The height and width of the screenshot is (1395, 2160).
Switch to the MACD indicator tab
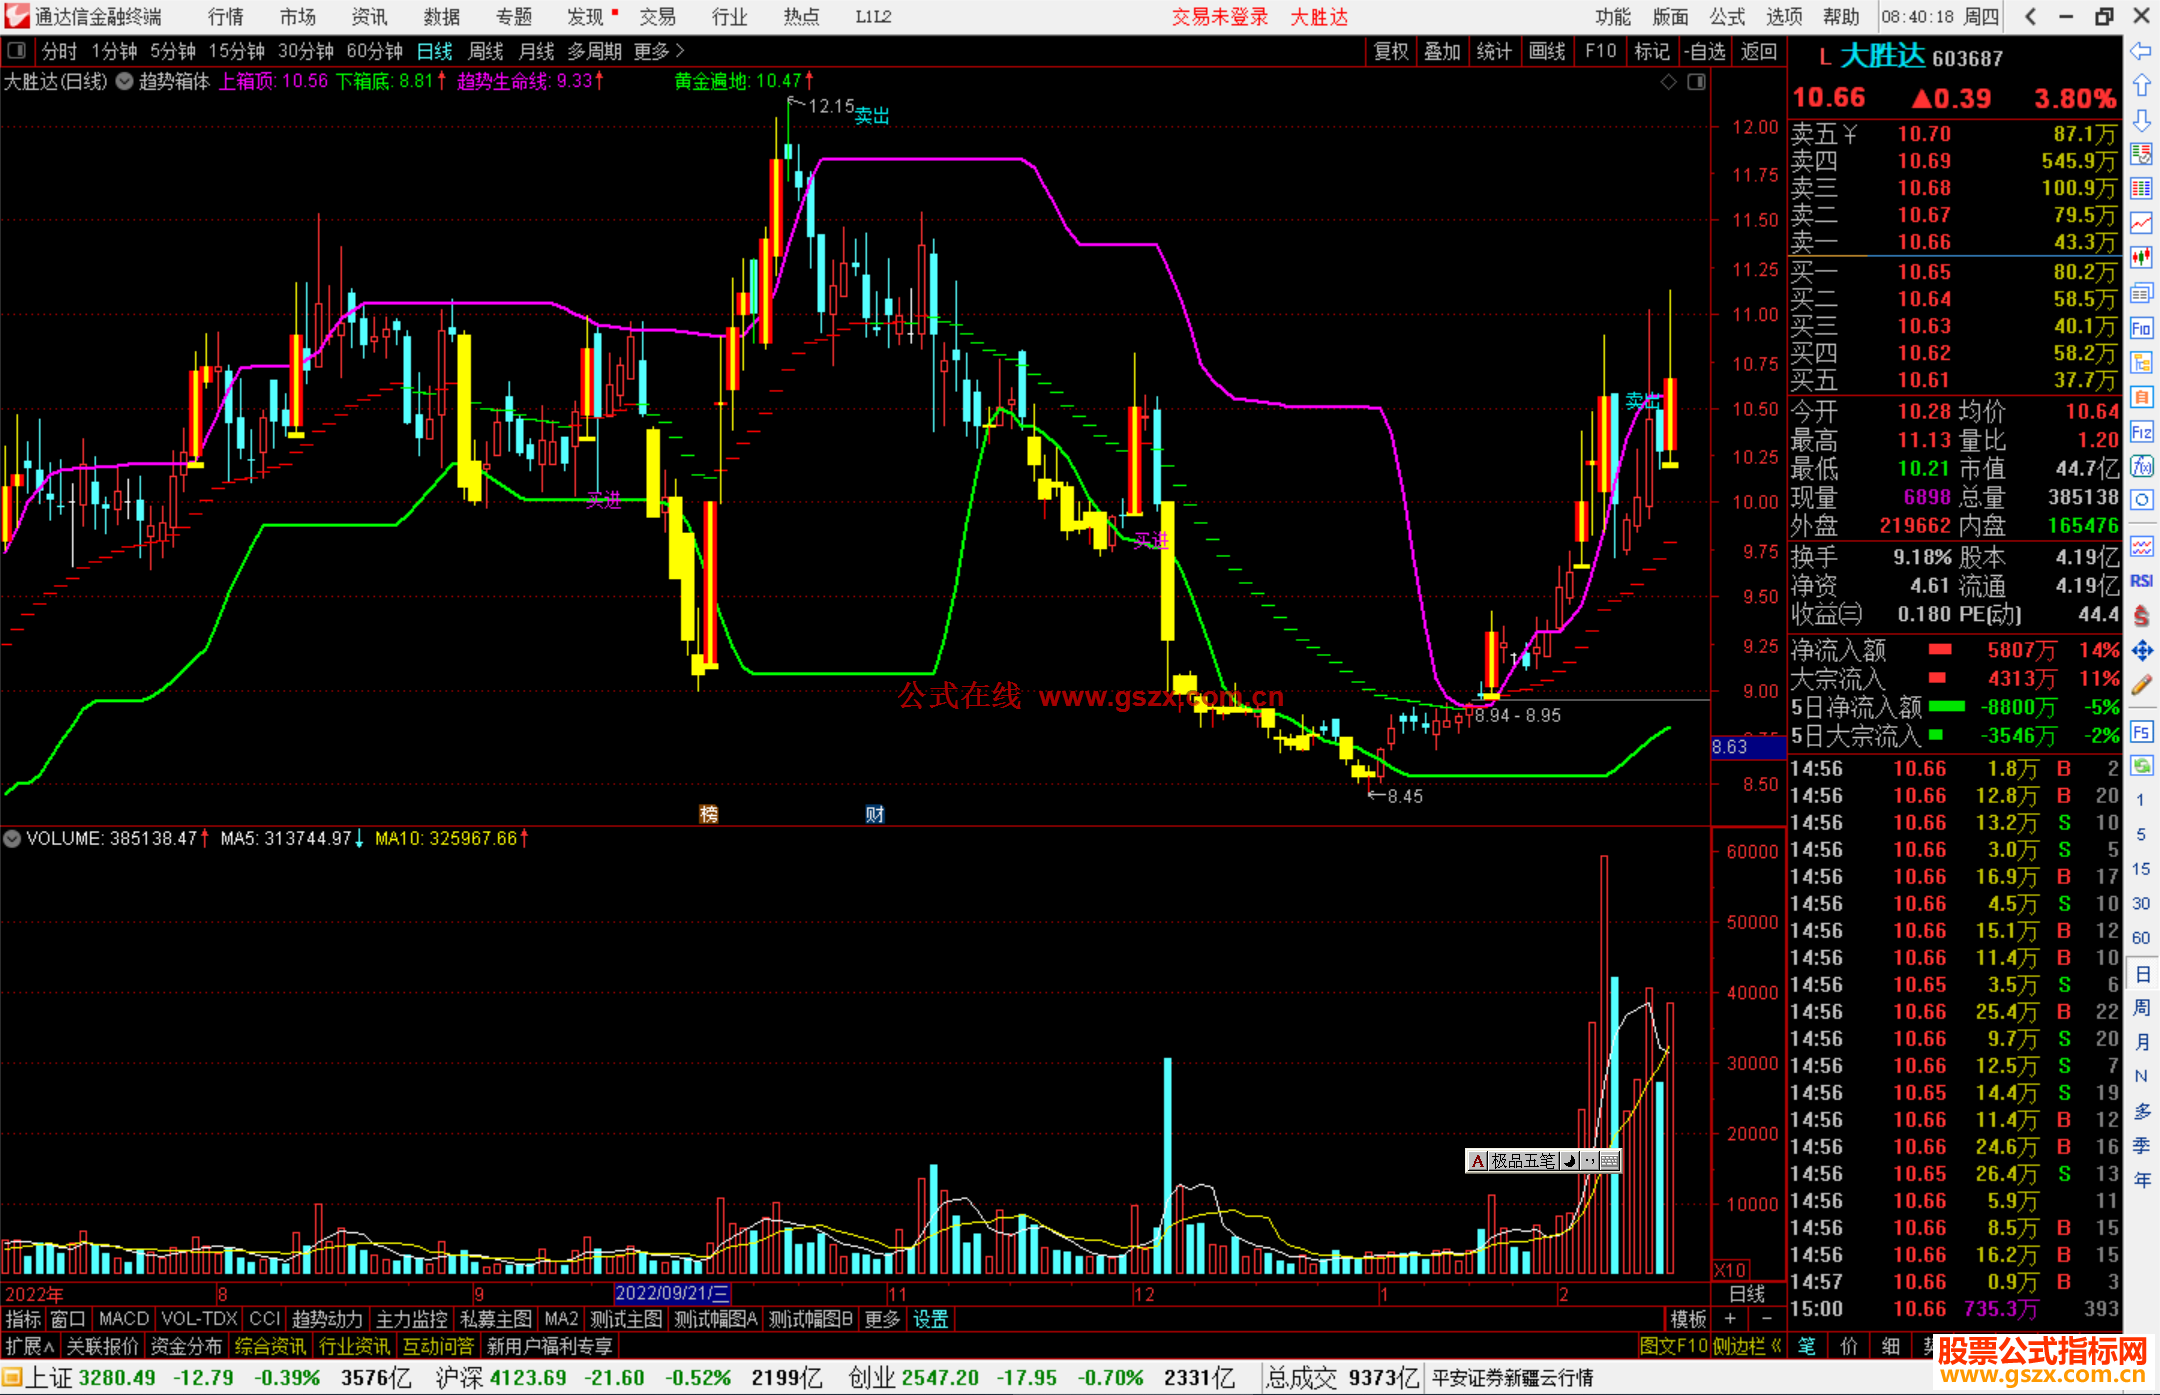click(x=123, y=1319)
